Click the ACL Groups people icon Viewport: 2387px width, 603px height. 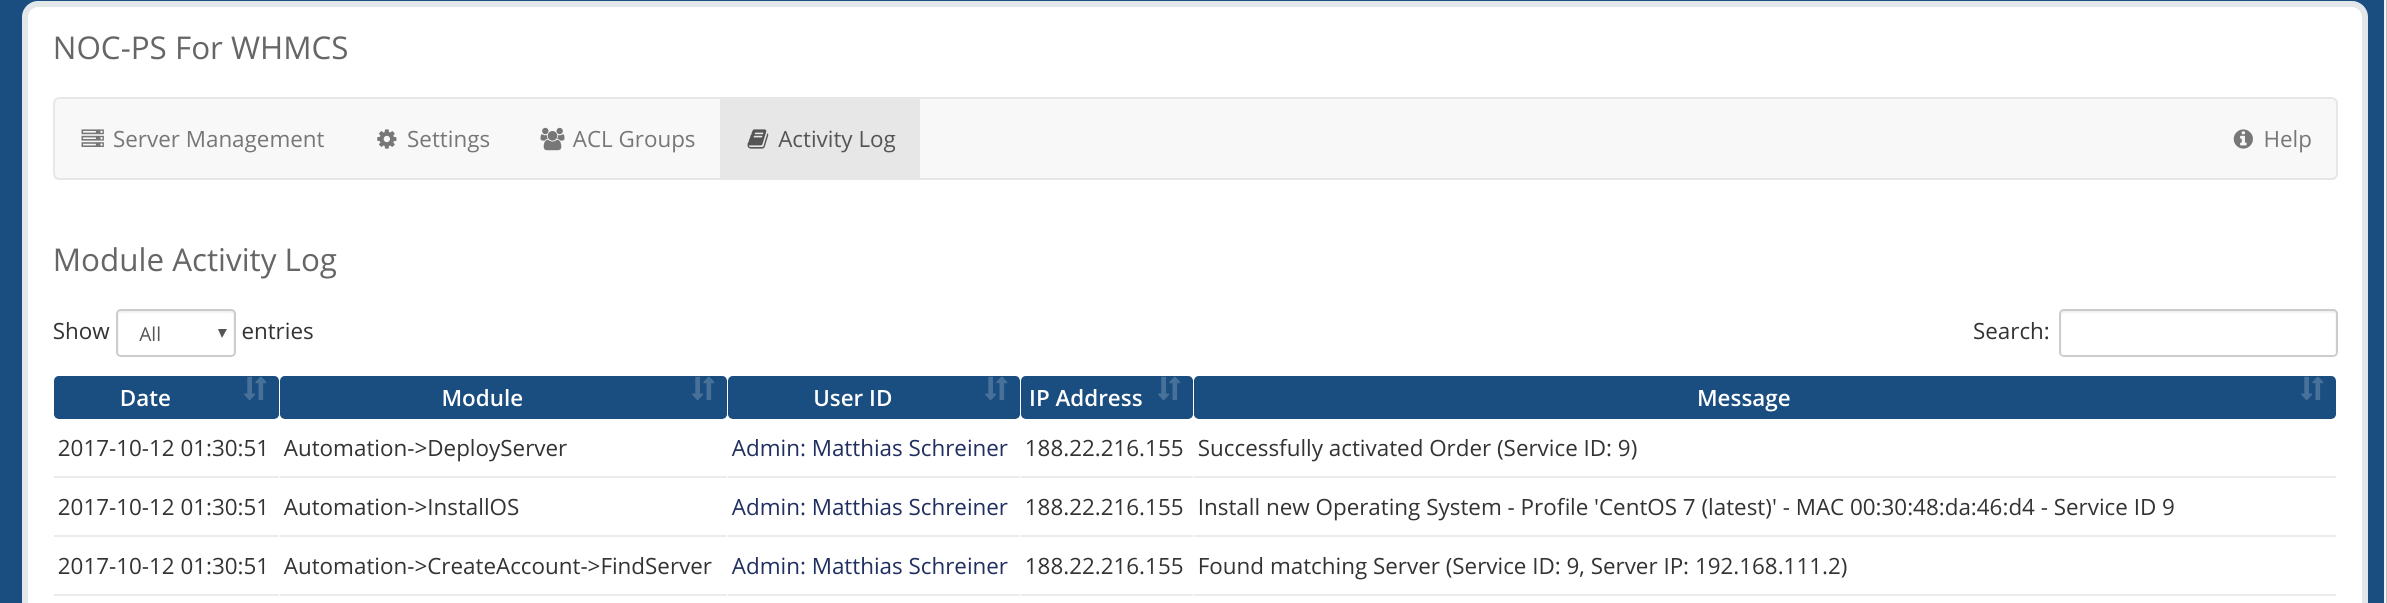click(552, 139)
